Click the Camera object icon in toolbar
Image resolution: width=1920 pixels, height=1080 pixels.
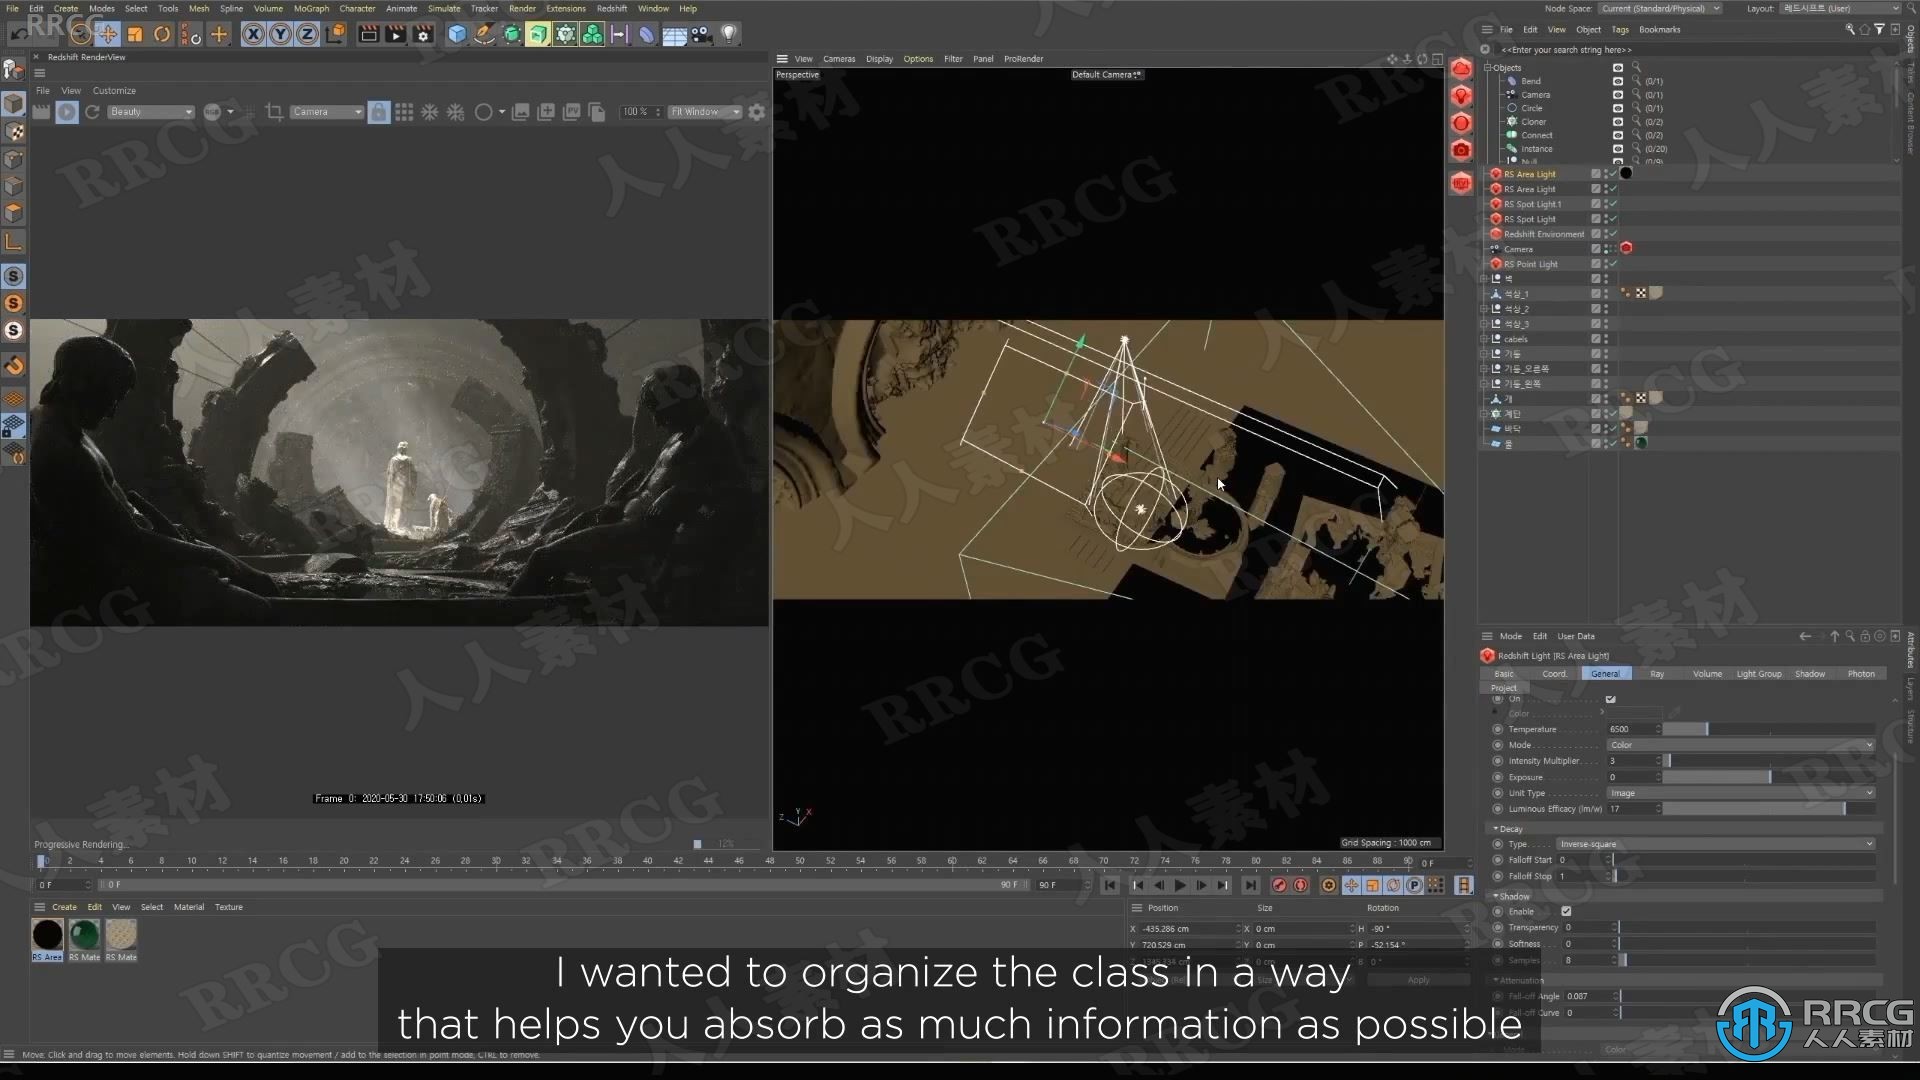701,34
